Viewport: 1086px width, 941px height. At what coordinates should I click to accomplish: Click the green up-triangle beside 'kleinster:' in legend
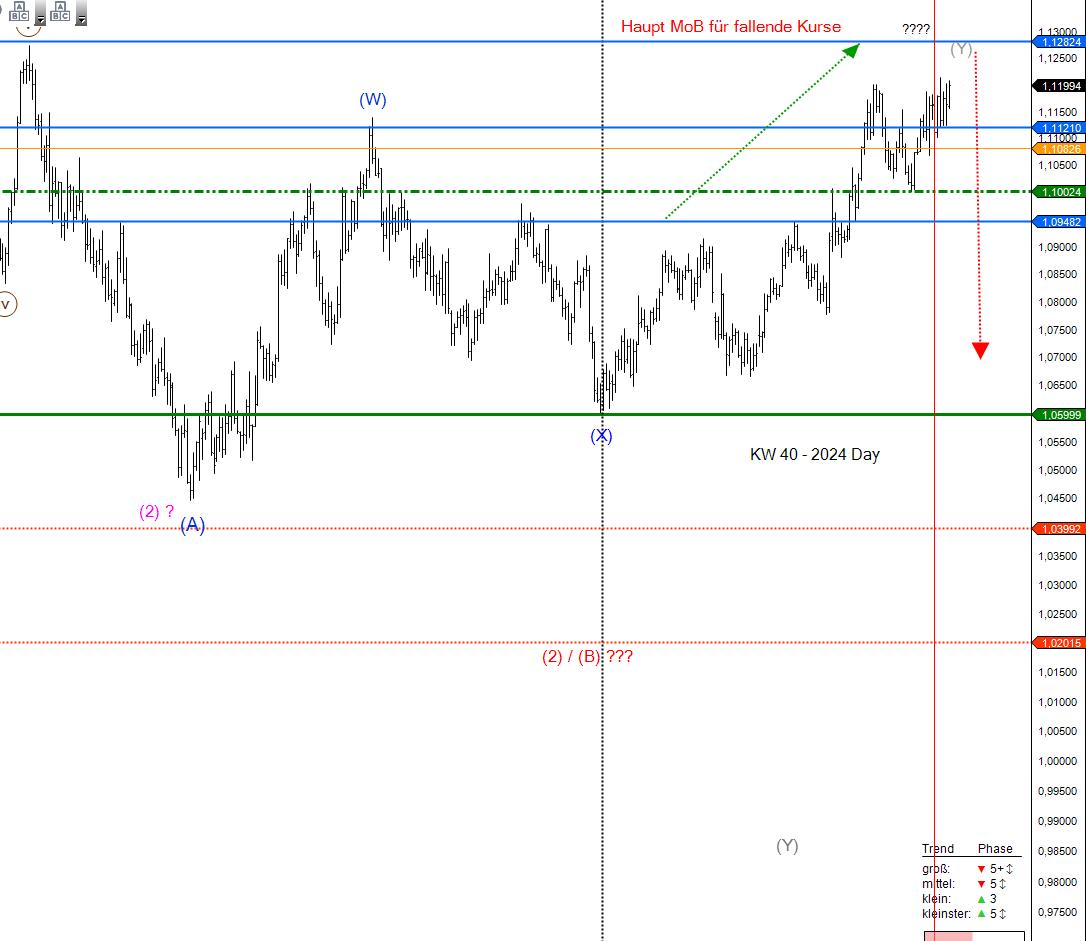tap(980, 913)
